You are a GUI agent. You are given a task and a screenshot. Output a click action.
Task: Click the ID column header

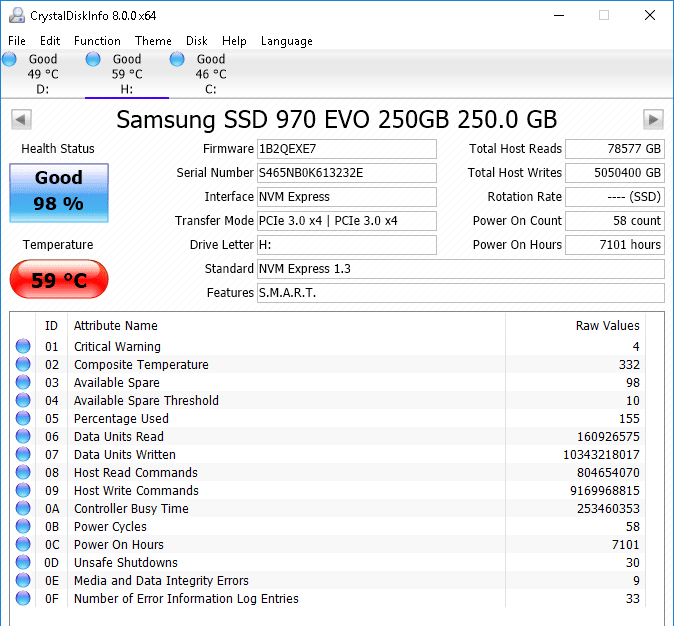pyautogui.click(x=51, y=325)
